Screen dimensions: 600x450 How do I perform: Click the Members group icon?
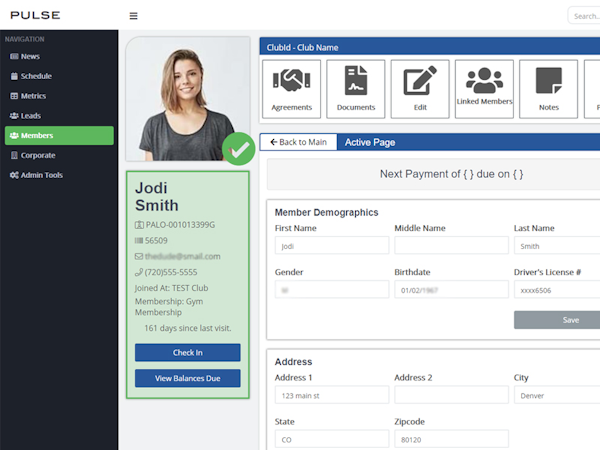(x=14, y=135)
